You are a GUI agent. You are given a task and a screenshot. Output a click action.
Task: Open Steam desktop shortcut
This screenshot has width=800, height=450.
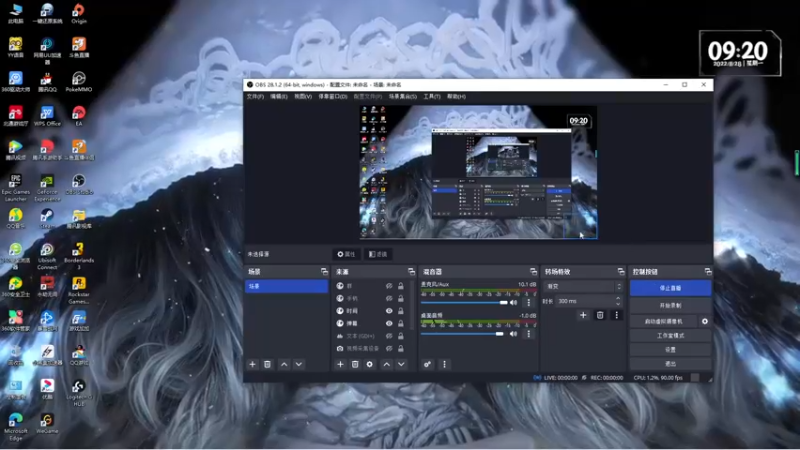(47, 218)
